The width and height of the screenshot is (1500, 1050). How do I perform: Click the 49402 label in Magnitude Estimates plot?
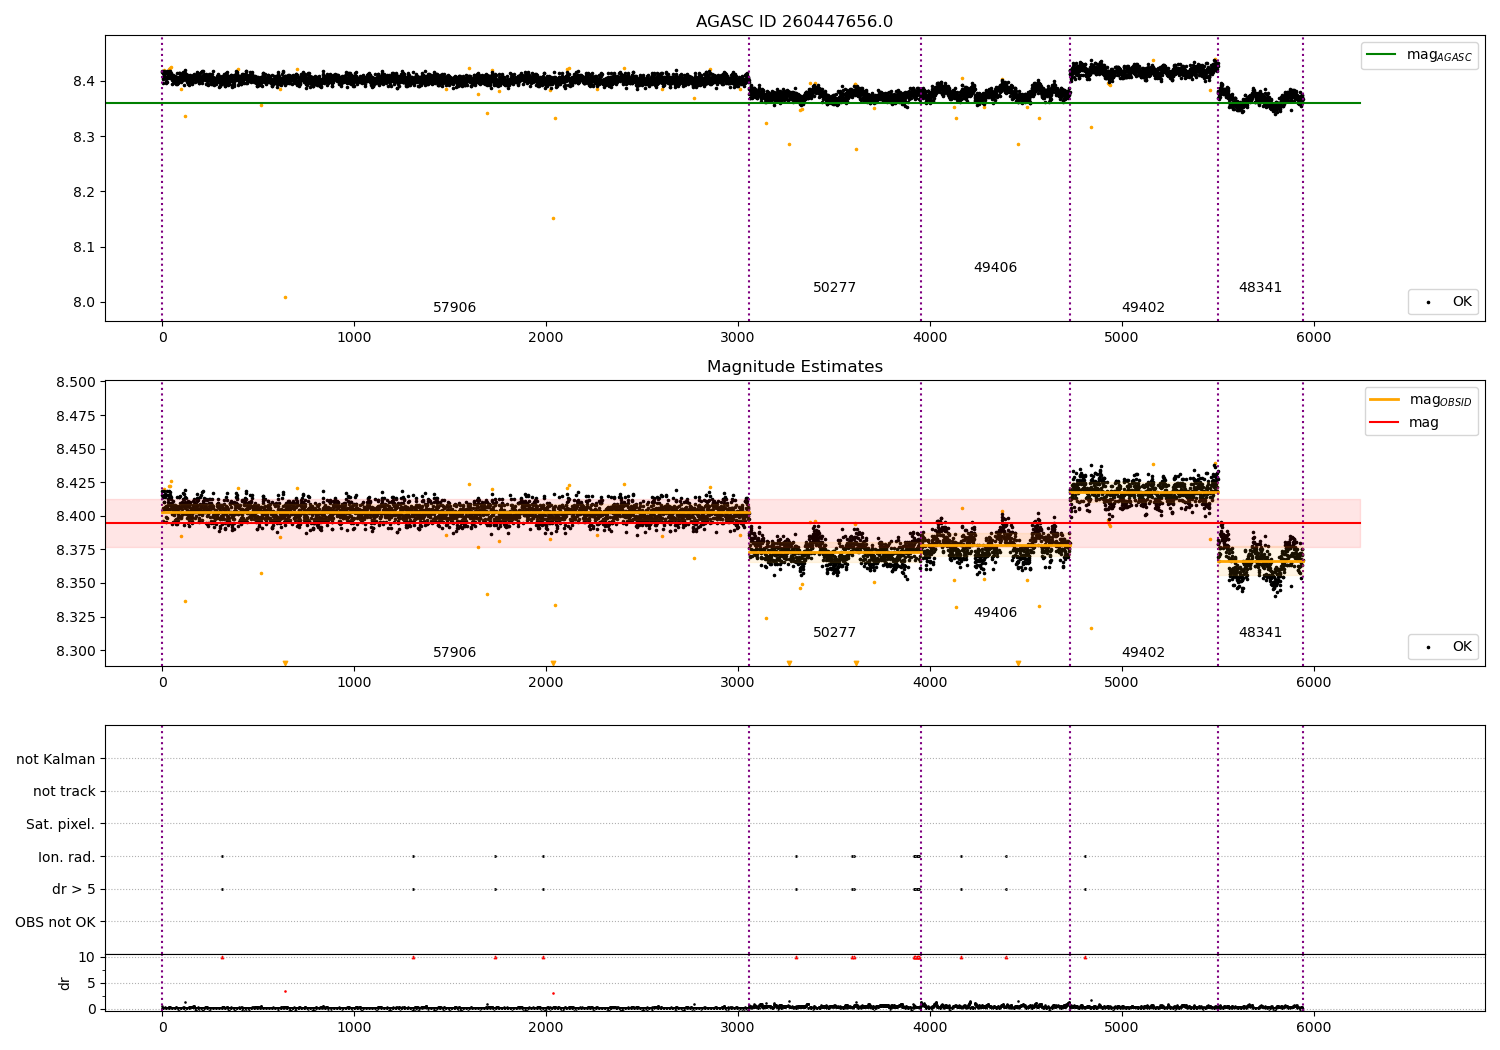[1143, 653]
